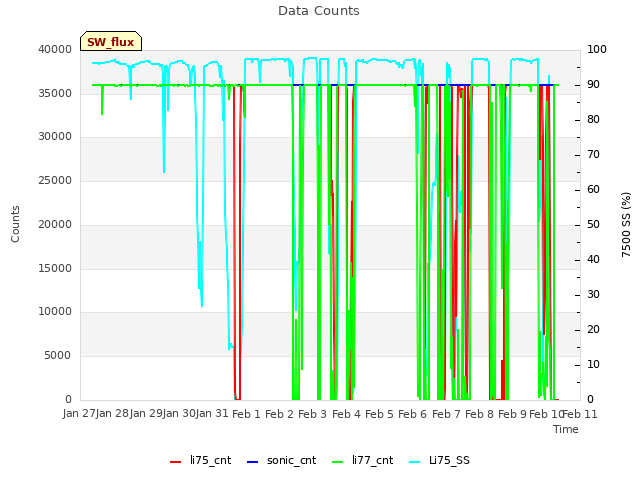The height and width of the screenshot is (480, 640).
Task: Click the 50 right axis tick label
Action: pyautogui.click(x=593, y=224)
